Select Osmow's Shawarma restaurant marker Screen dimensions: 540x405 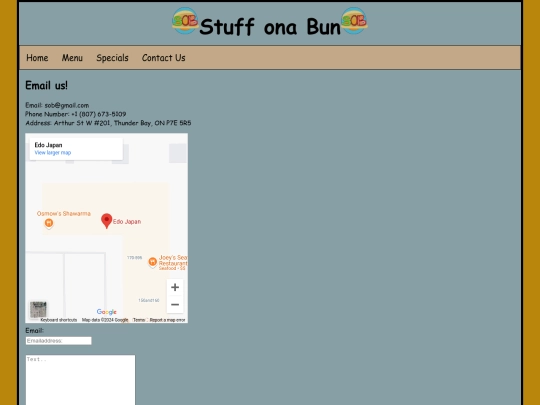[x=49, y=223]
